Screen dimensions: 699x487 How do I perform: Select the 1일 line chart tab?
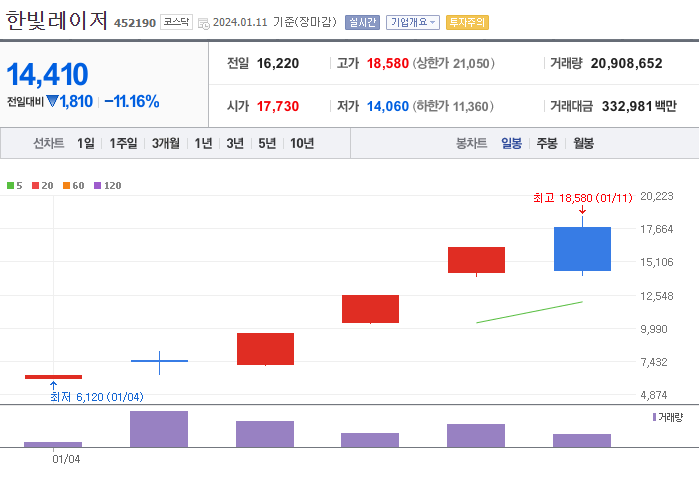click(x=86, y=143)
